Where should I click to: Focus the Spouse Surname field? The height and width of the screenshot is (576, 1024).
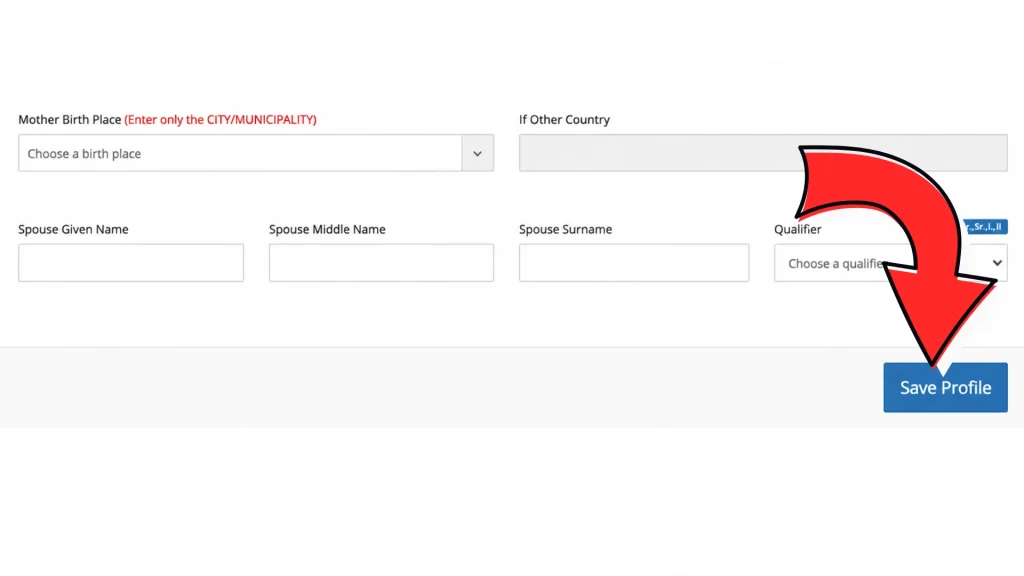tap(633, 263)
